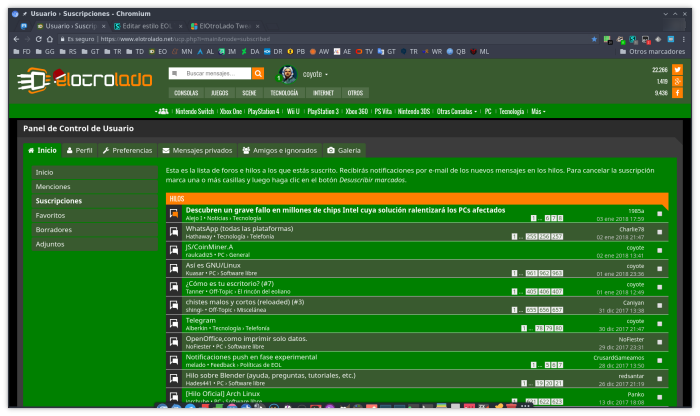Open the Mensajes privados tab
The height and width of the screenshot is (416, 700).
click(x=197, y=150)
